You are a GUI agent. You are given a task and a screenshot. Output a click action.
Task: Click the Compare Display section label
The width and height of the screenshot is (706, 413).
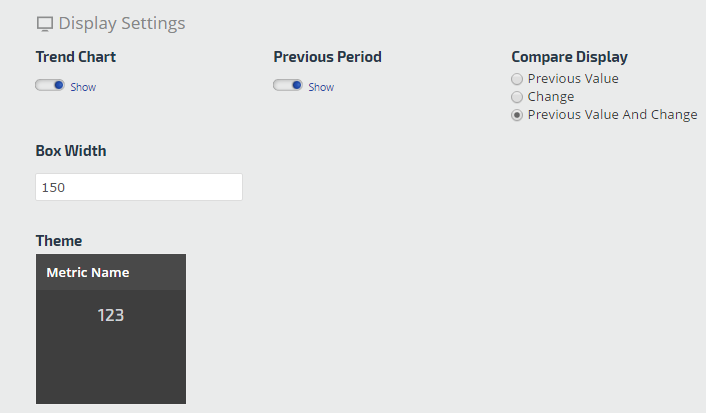(x=569, y=57)
